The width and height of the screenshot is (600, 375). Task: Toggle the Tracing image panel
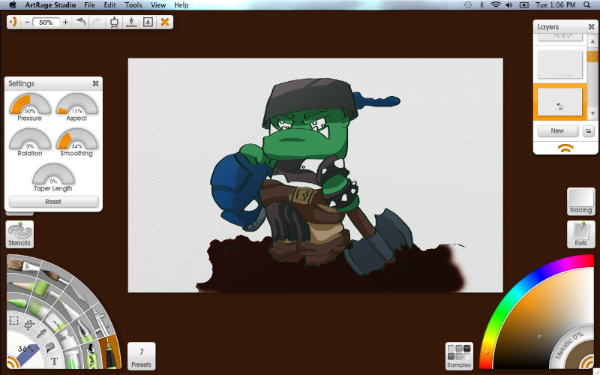coord(580,201)
